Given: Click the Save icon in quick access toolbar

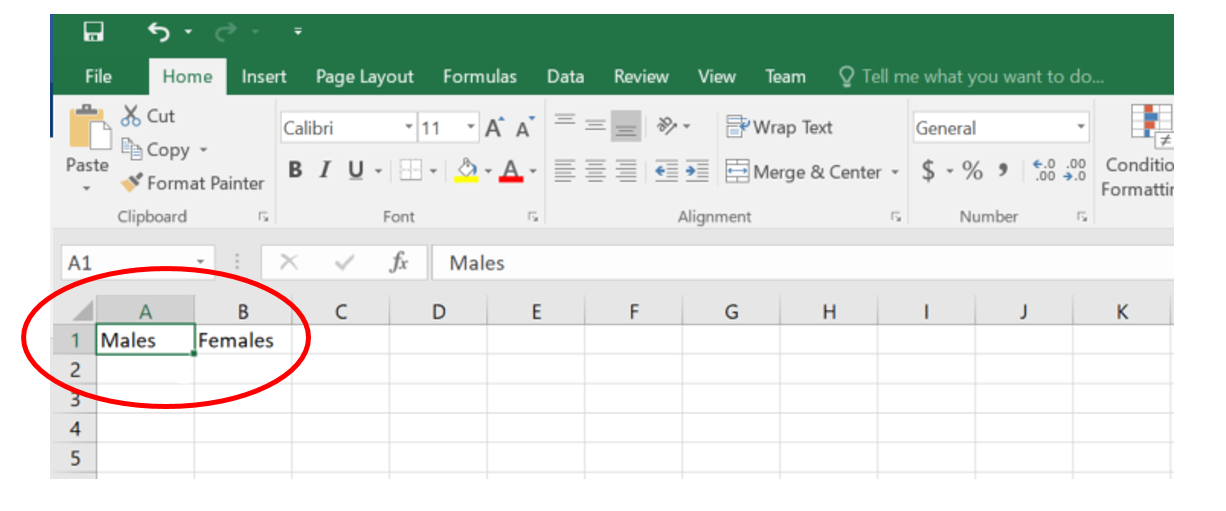Looking at the screenshot, I should point(92,33).
